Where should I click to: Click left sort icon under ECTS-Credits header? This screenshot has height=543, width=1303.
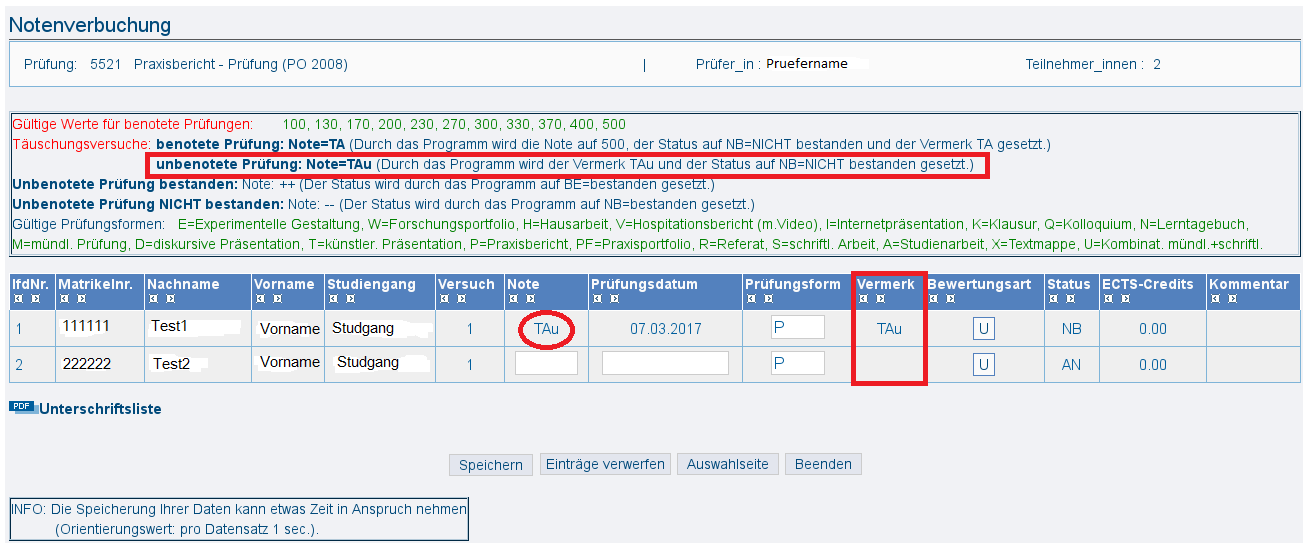coord(1108,299)
